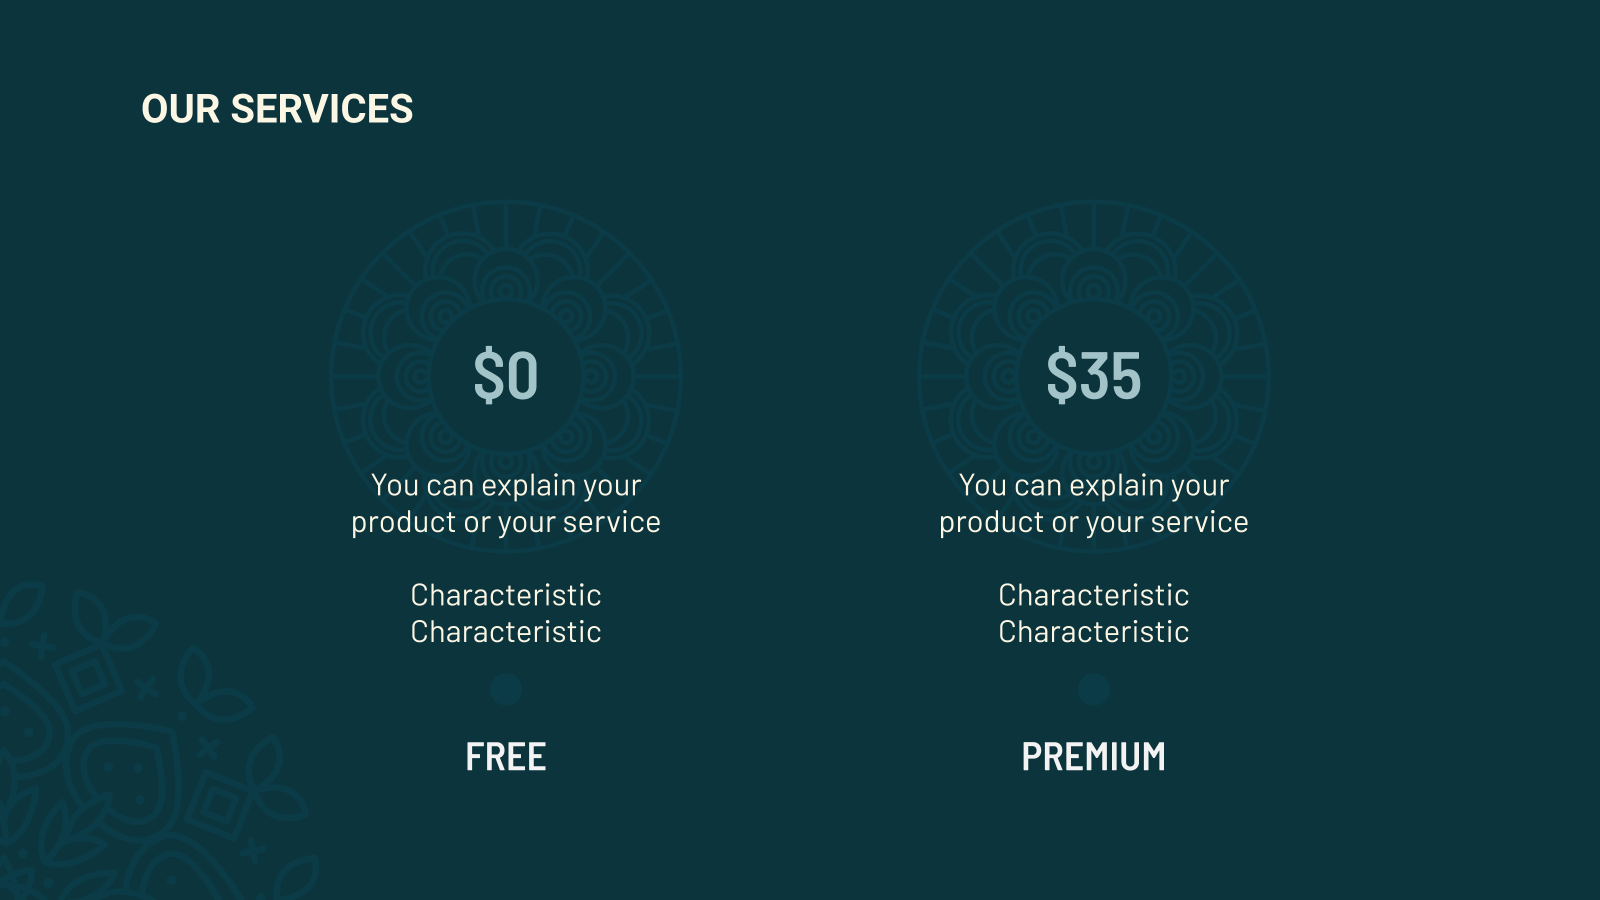
Task: Select the first Characteristic line in Premium column
Action: pyautogui.click(x=1093, y=595)
